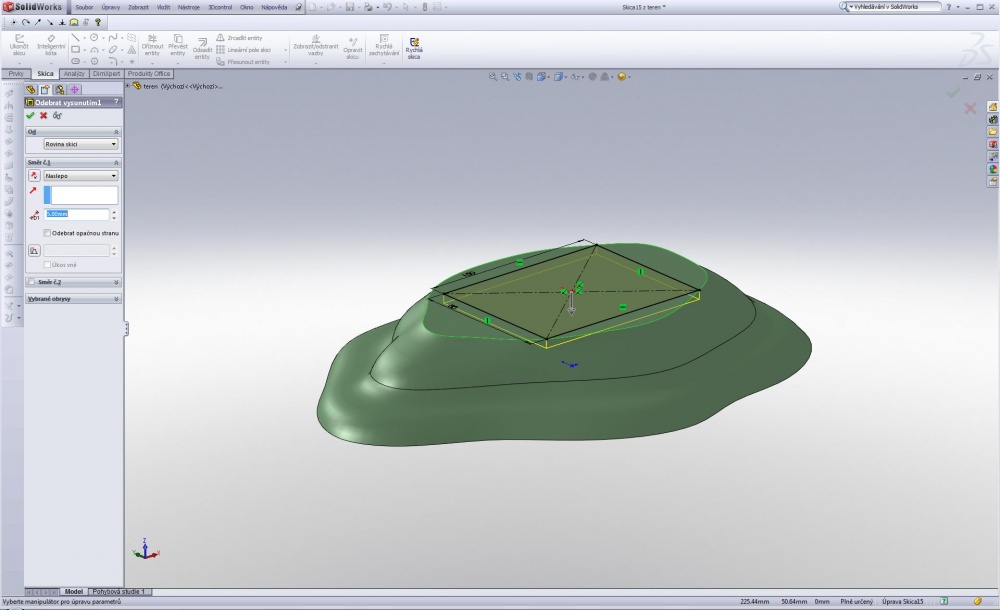Open the PropertyManager tab icon
The height and width of the screenshot is (610, 1000).
45,89
